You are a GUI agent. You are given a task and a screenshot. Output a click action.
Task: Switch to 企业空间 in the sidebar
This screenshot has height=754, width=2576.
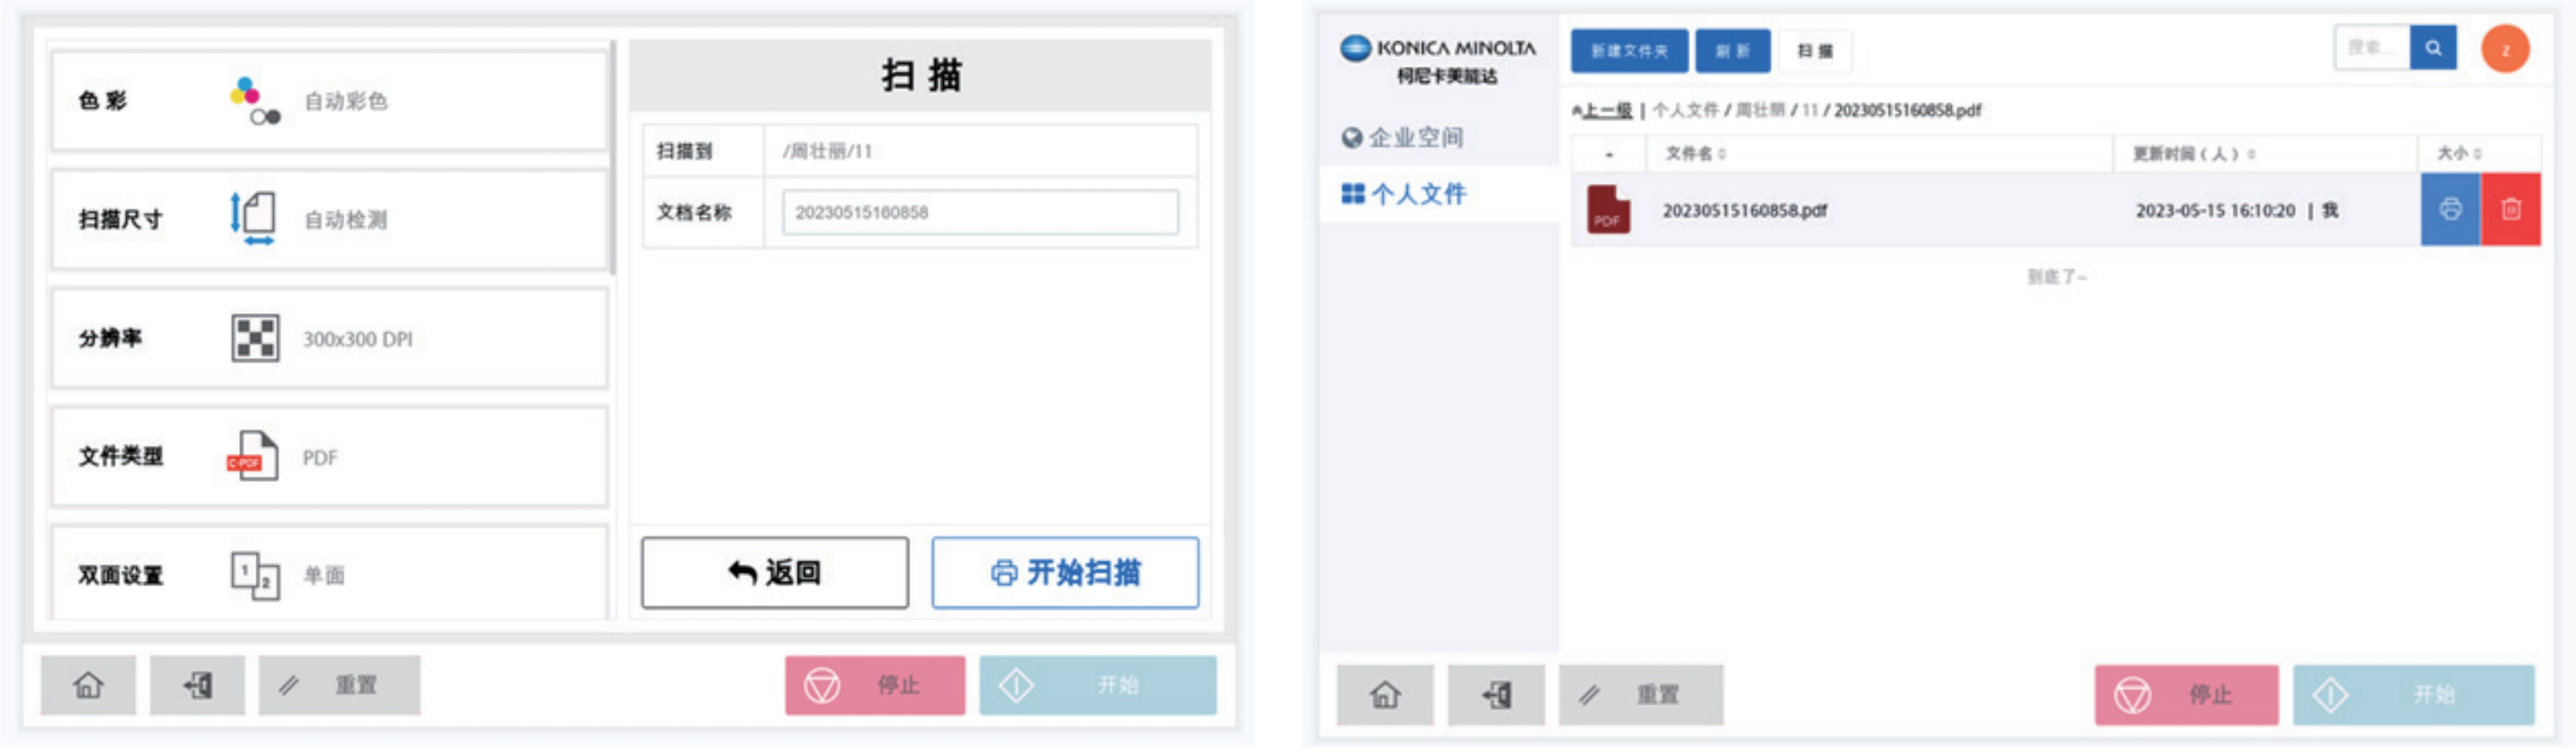point(1402,138)
